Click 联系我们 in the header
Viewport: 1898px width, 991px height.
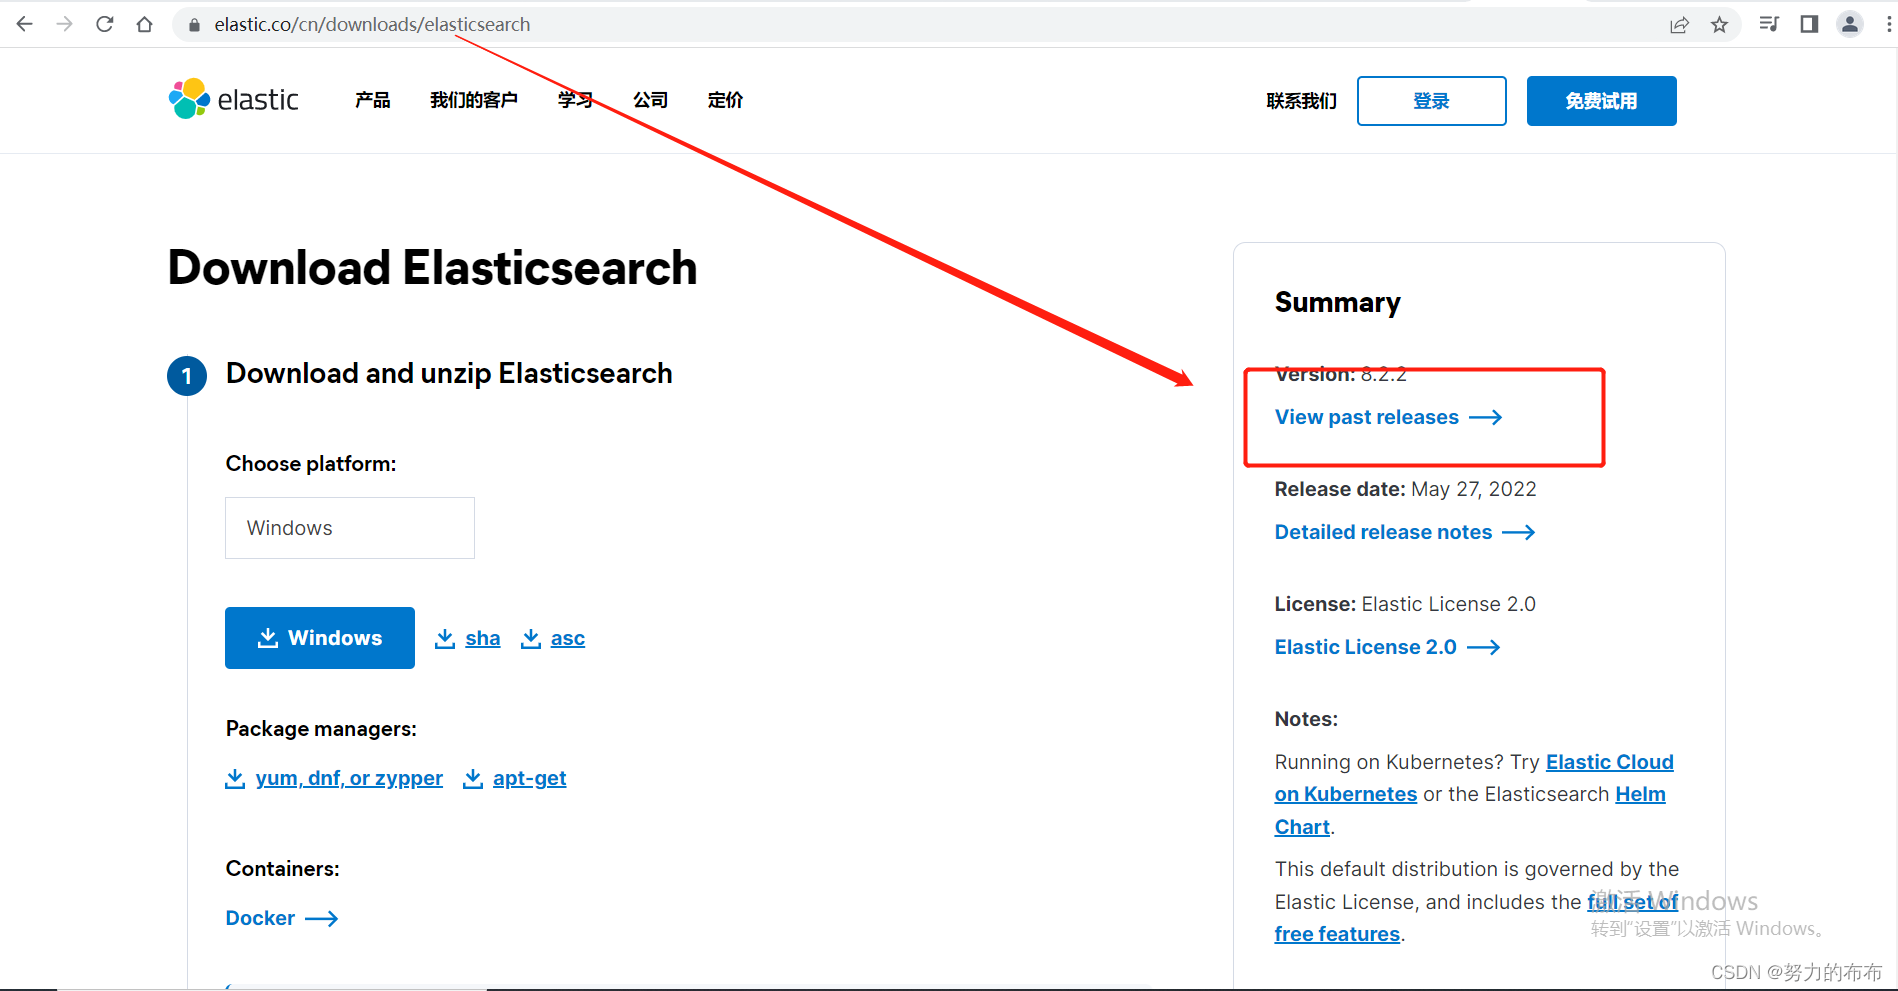coord(1301,101)
